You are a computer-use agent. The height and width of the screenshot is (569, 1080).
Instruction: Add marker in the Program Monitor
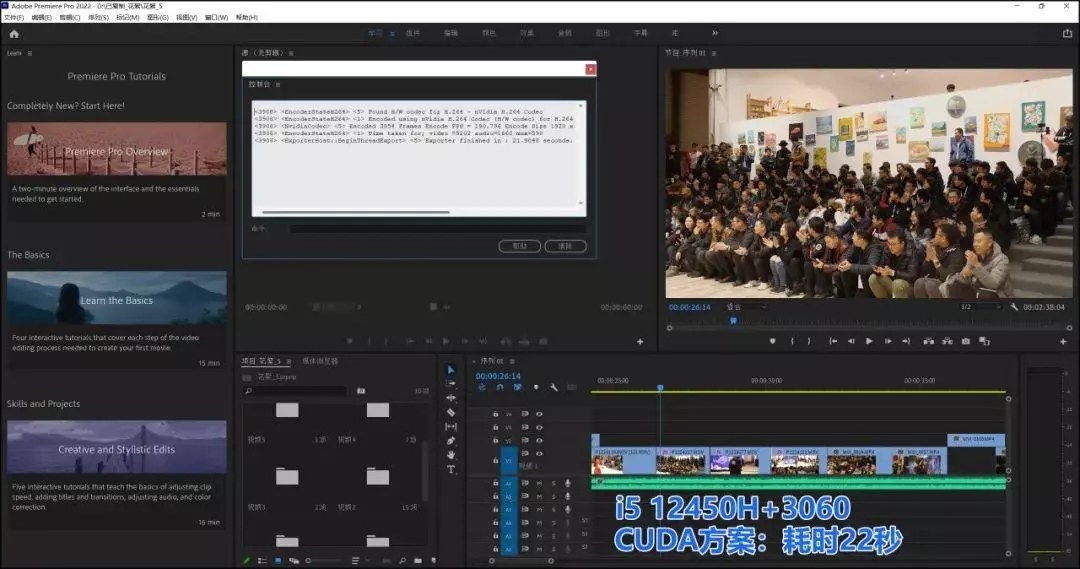click(x=773, y=341)
